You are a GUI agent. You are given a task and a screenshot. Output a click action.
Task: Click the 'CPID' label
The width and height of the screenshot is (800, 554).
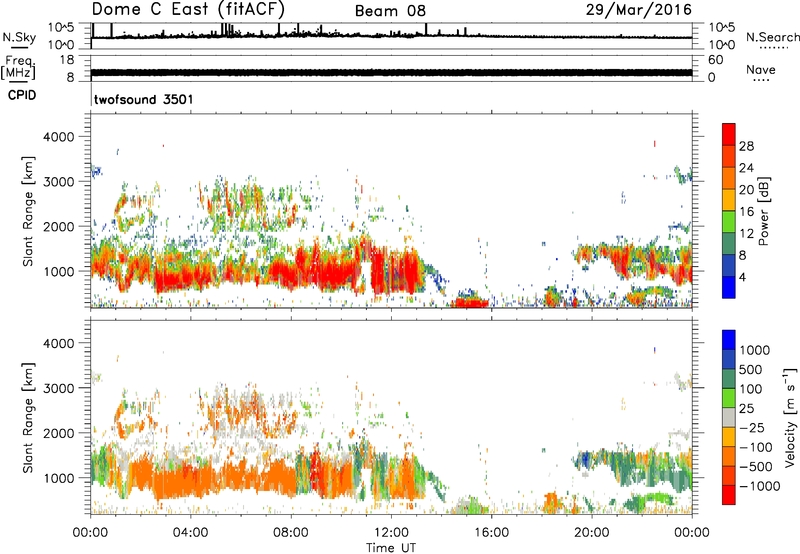pyautogui.click(x=22, y=95)
